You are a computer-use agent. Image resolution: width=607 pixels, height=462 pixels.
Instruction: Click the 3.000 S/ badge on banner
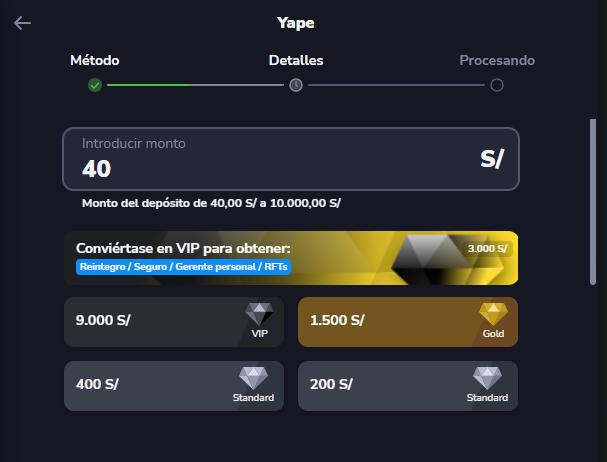tap(488, 248)
